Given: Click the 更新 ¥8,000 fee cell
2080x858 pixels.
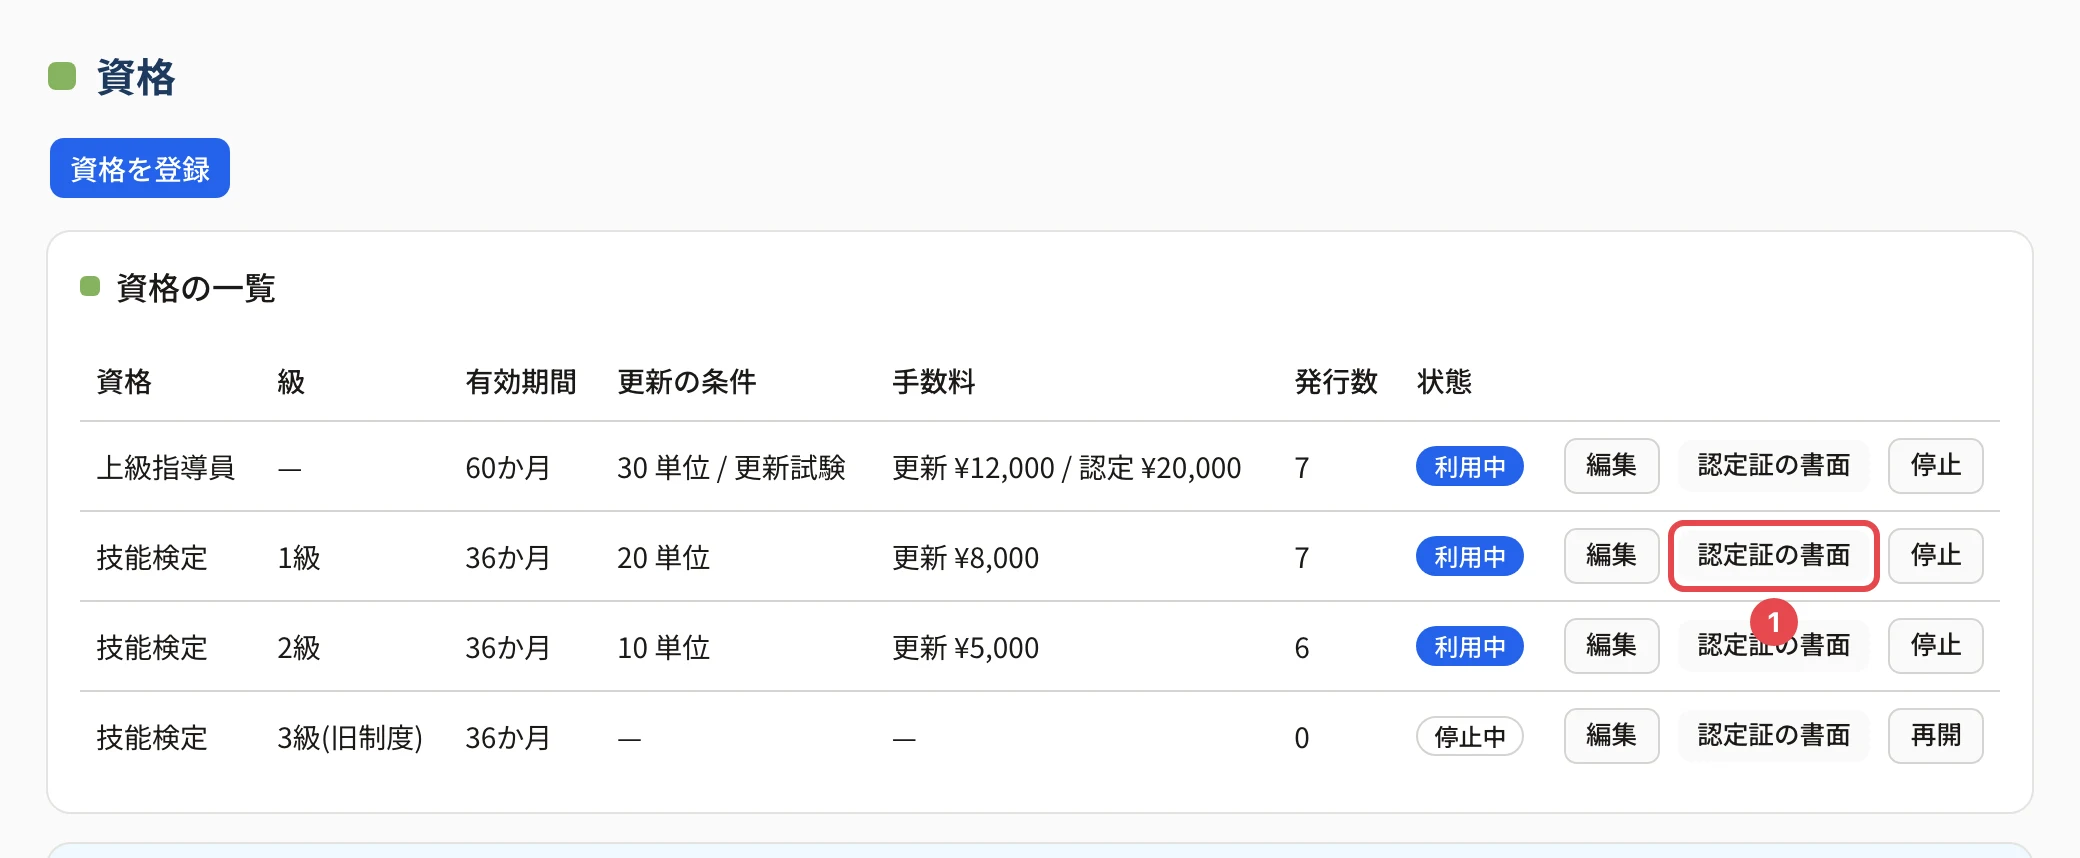Looking at the screenshot, I should (965, 558).
